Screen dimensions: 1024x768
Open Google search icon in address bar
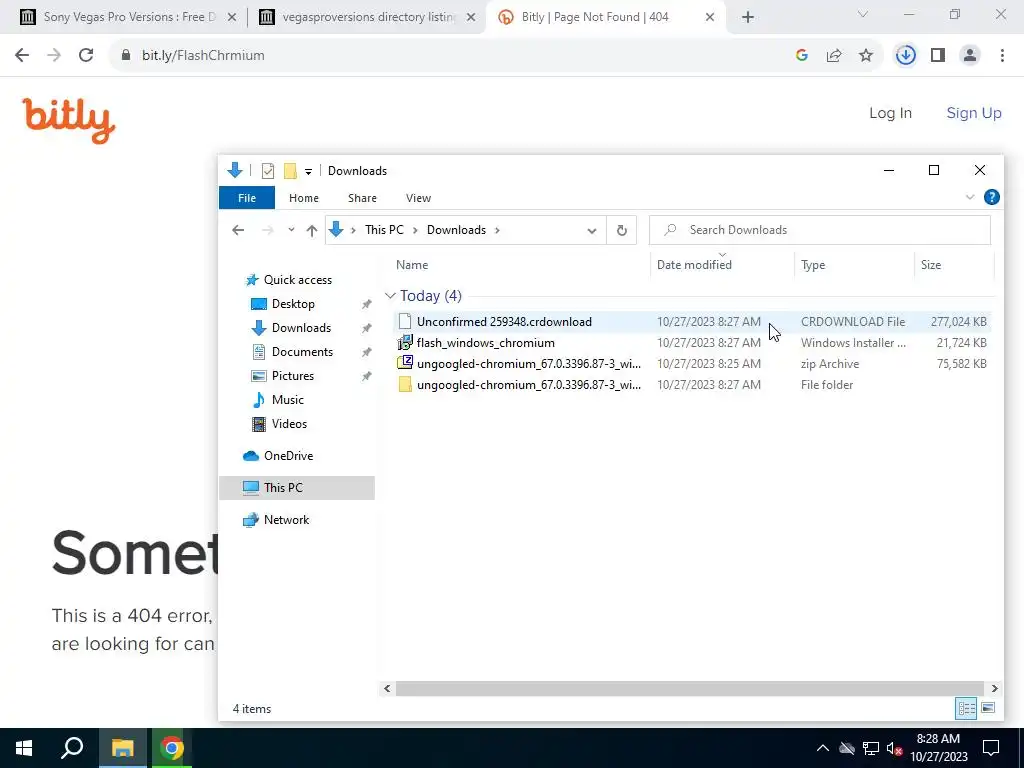pyautogui.click(x=802, y=56)
